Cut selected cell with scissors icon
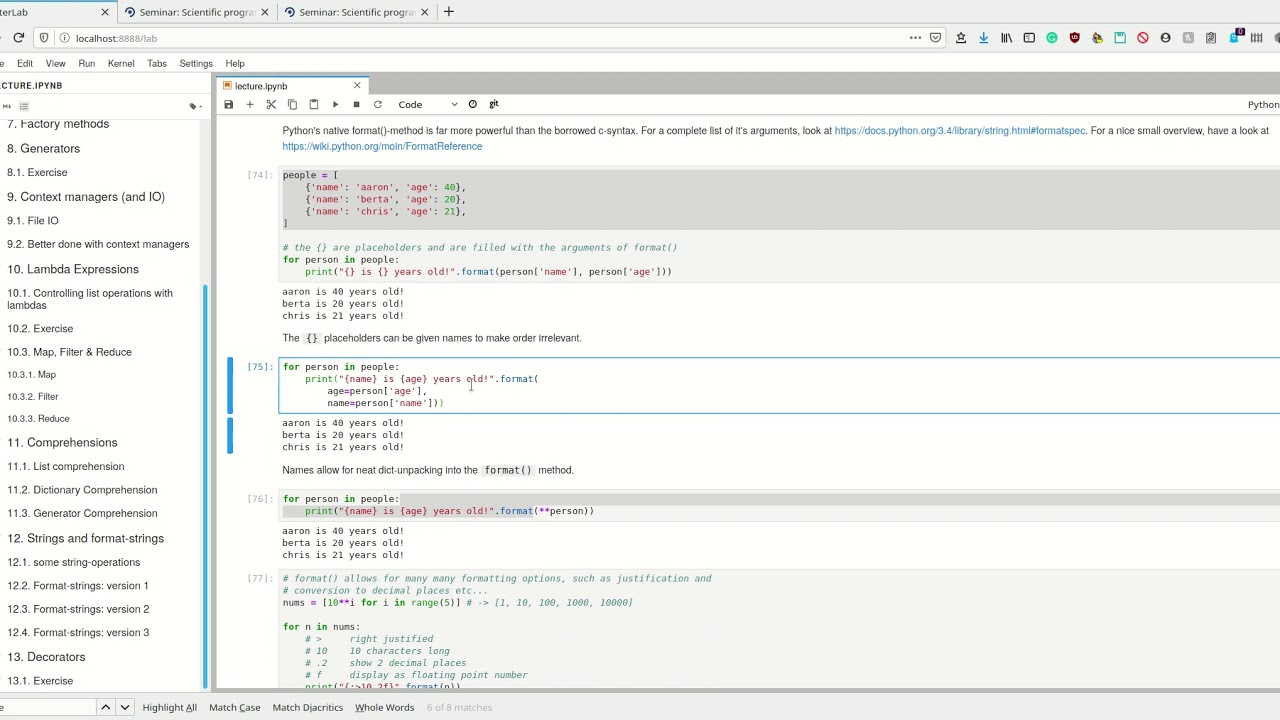Image resolution: width=1280 pixels, height=720 pixels. tap(271, 104)
